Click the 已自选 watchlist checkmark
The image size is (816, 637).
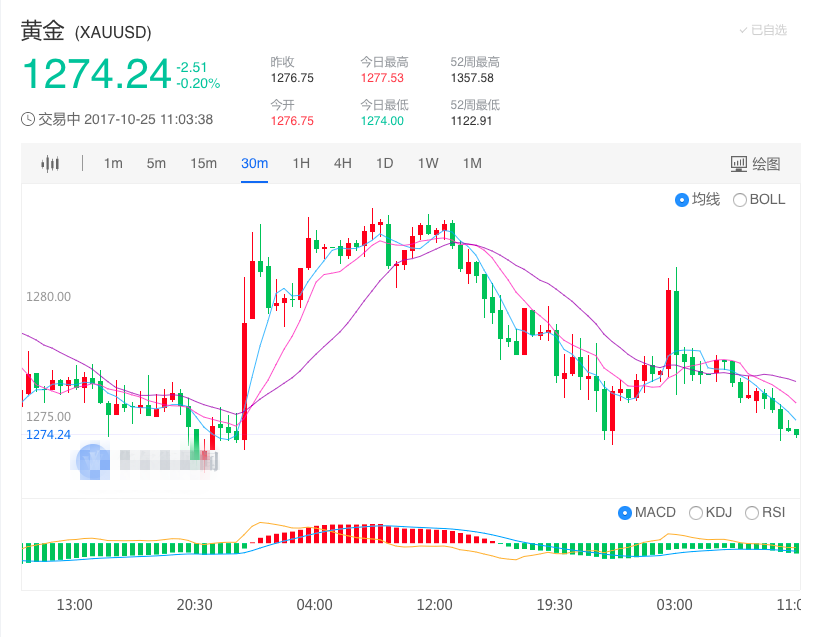(764, 30)
